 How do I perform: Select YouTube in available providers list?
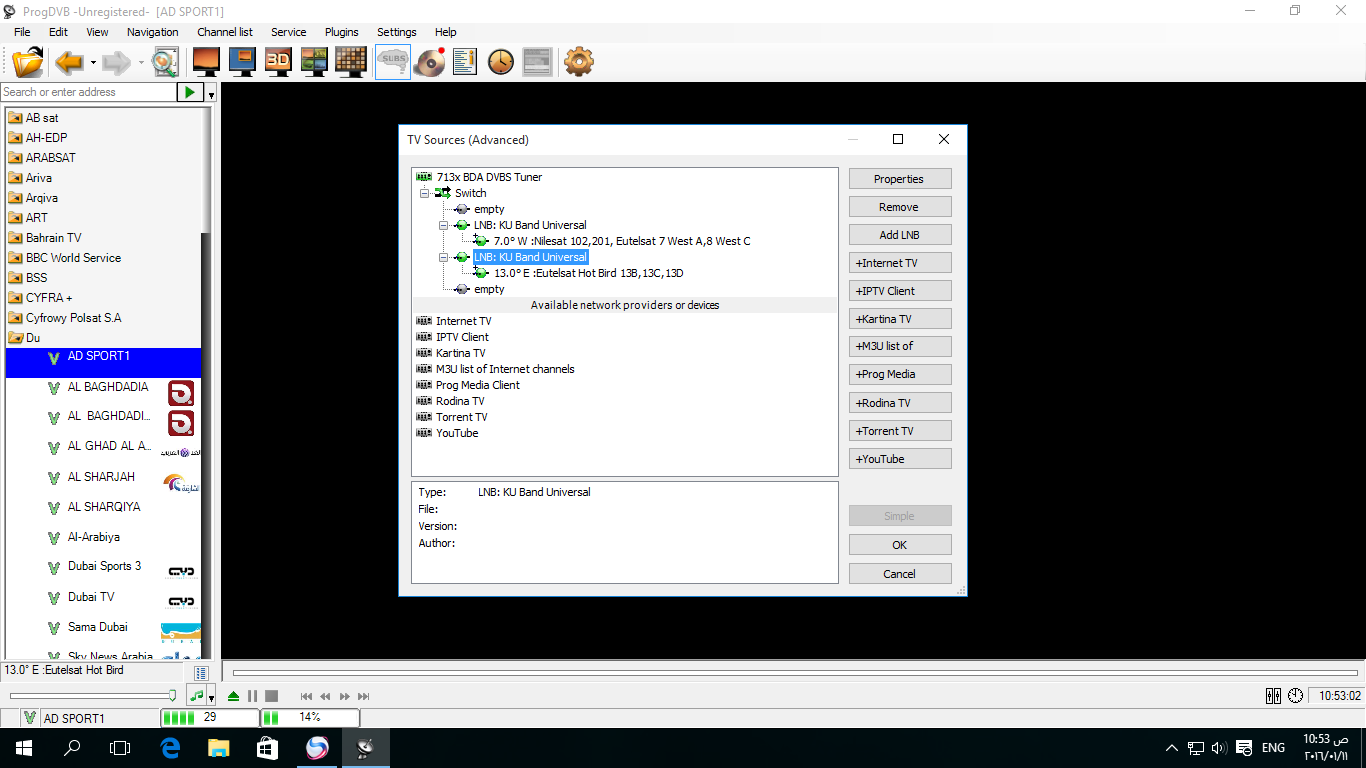[x=457, y=433]
